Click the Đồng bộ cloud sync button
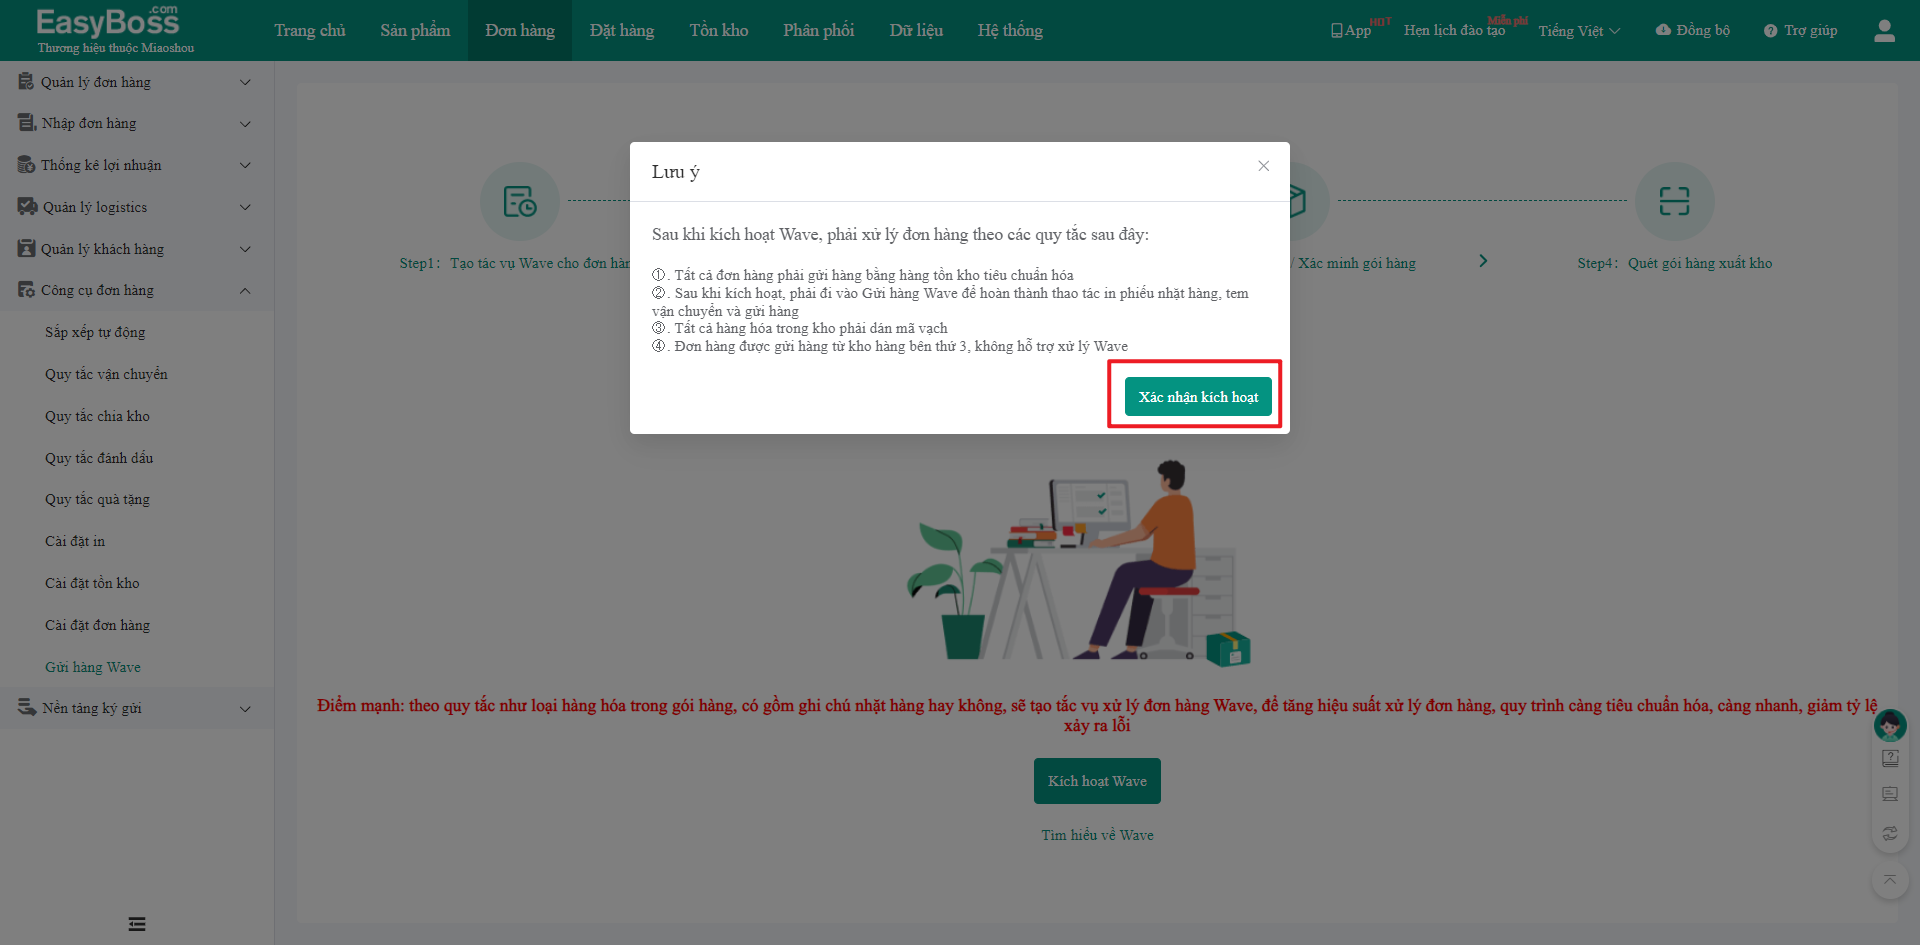The width and height of the screenshot is (1920, 945). point(1692,30)
